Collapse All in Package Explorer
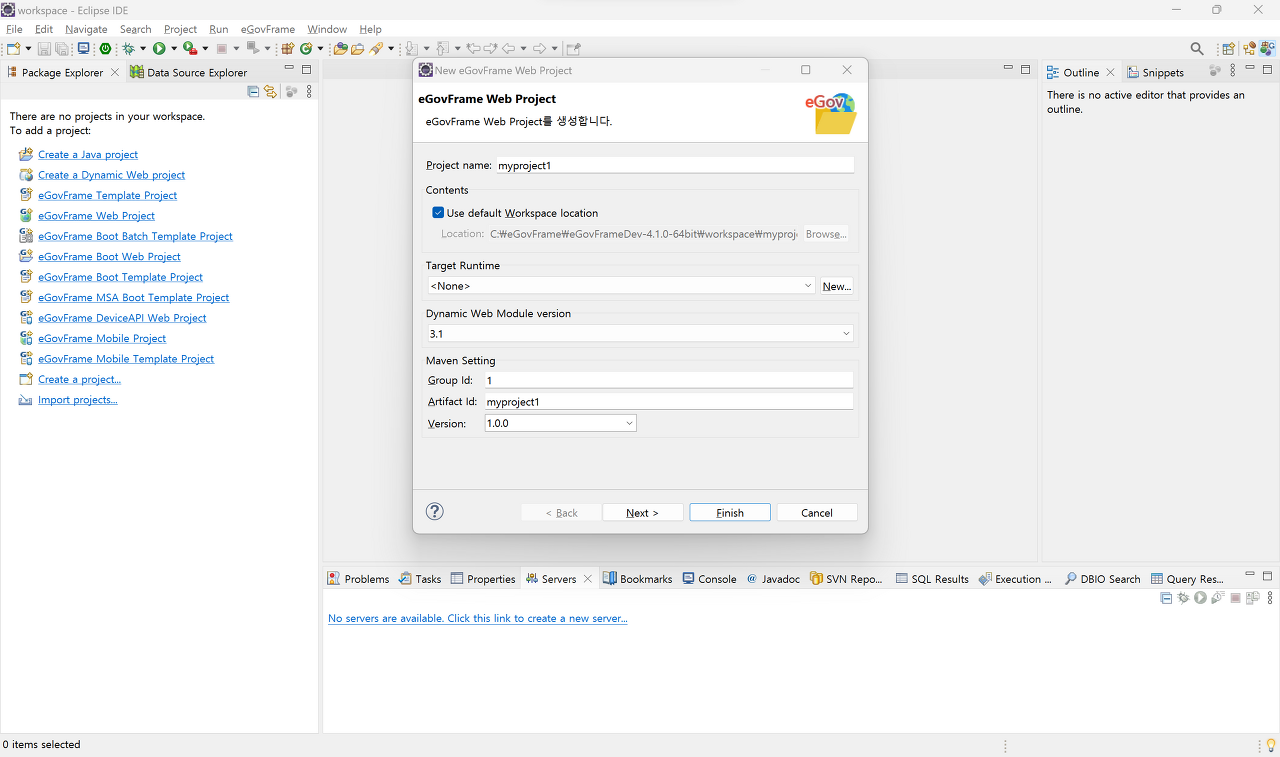 point(254,91)
